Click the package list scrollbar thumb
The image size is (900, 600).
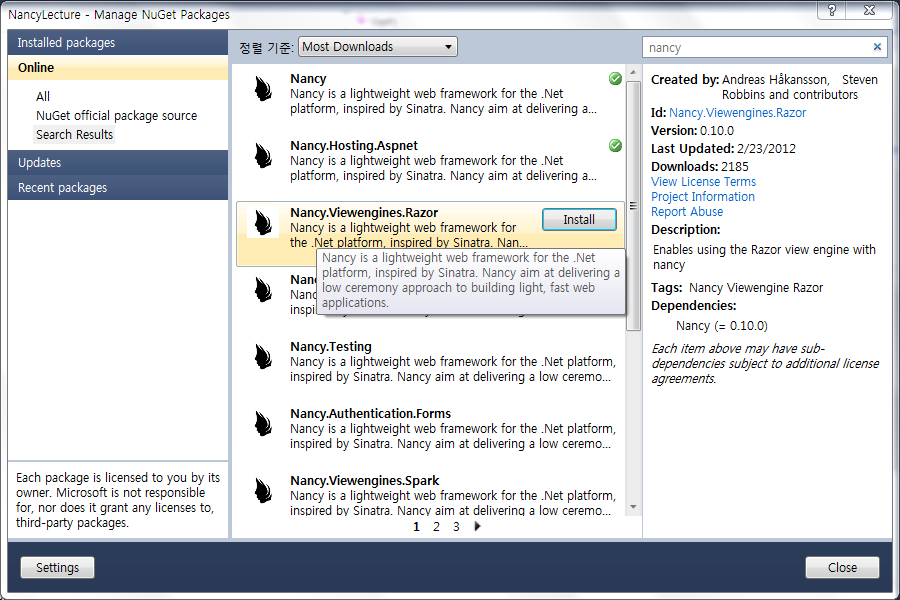coord(633,206)
